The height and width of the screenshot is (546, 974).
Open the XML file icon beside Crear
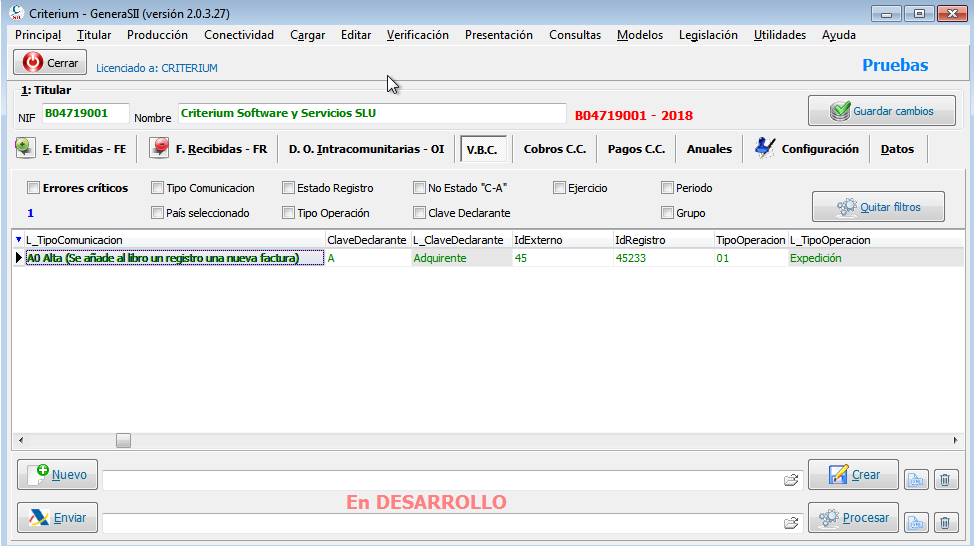coord(916,480)
